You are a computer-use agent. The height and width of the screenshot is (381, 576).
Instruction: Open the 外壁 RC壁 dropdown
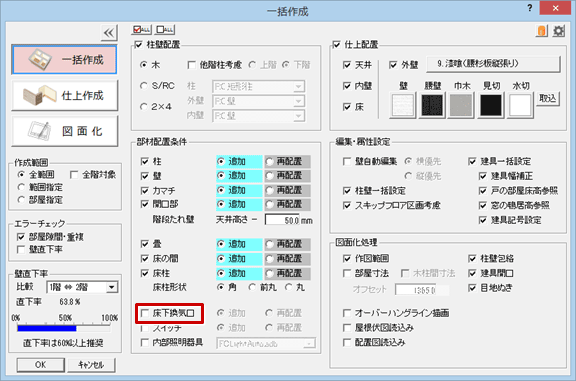point(259,101)
